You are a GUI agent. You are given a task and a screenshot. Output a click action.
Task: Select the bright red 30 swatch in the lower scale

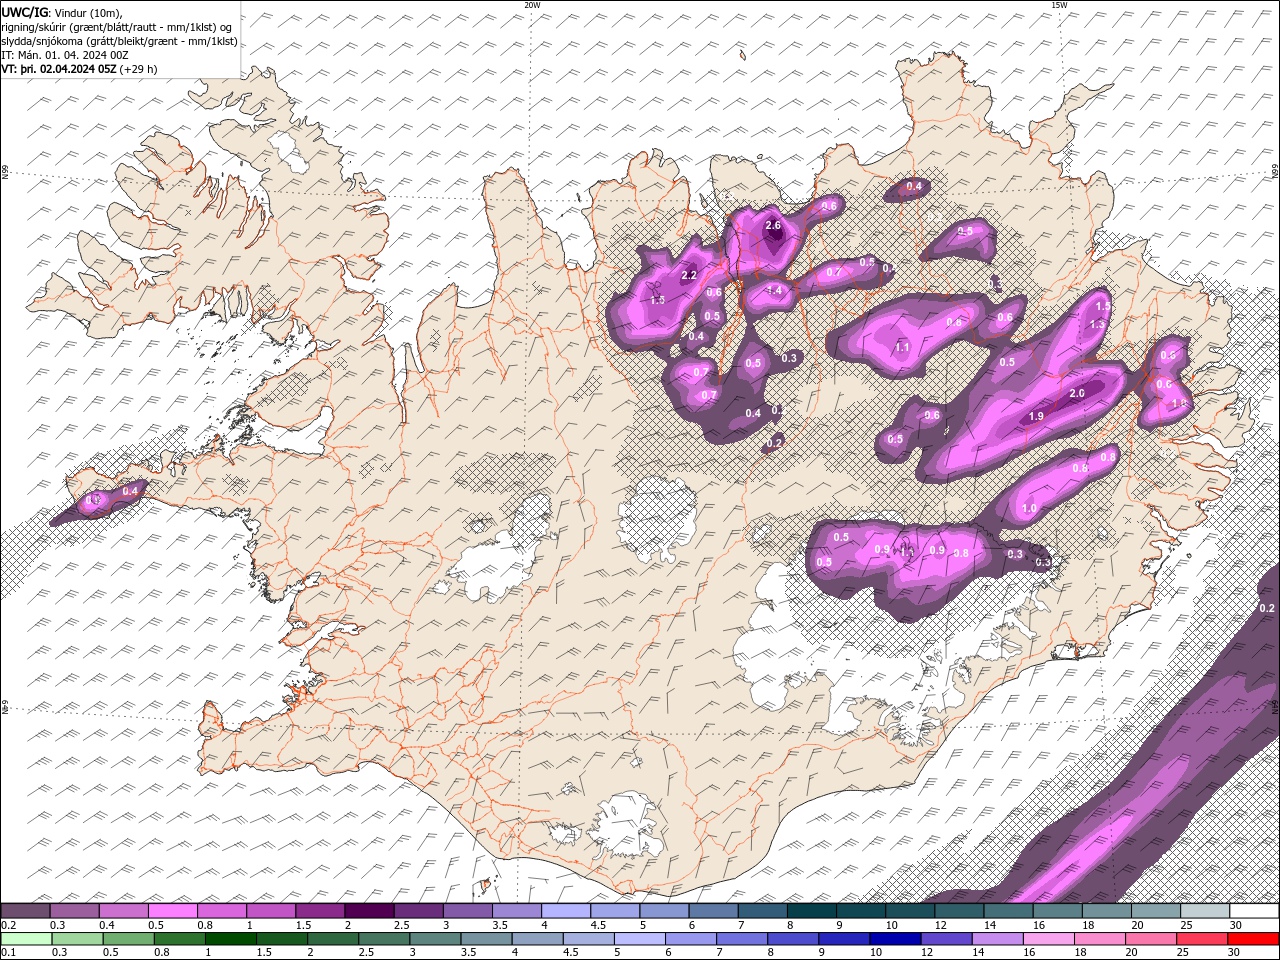1253,939
